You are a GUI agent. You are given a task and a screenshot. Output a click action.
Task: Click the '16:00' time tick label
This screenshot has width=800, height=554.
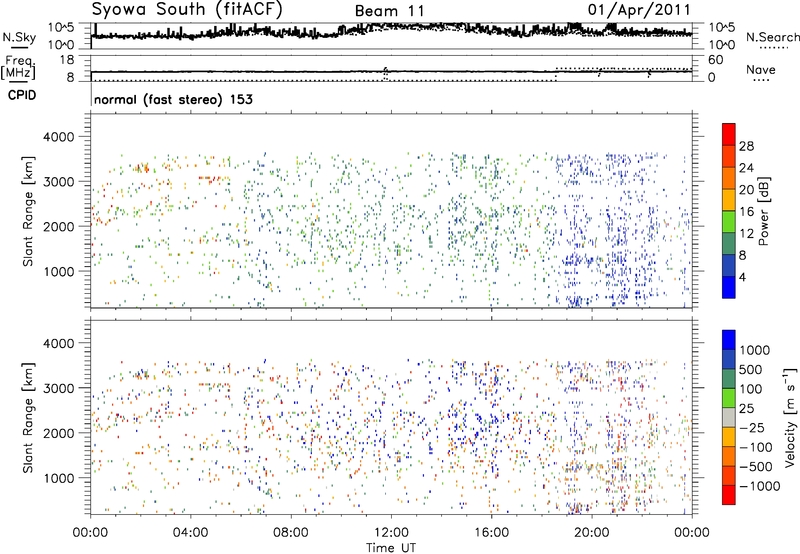(x=491, y=533)
